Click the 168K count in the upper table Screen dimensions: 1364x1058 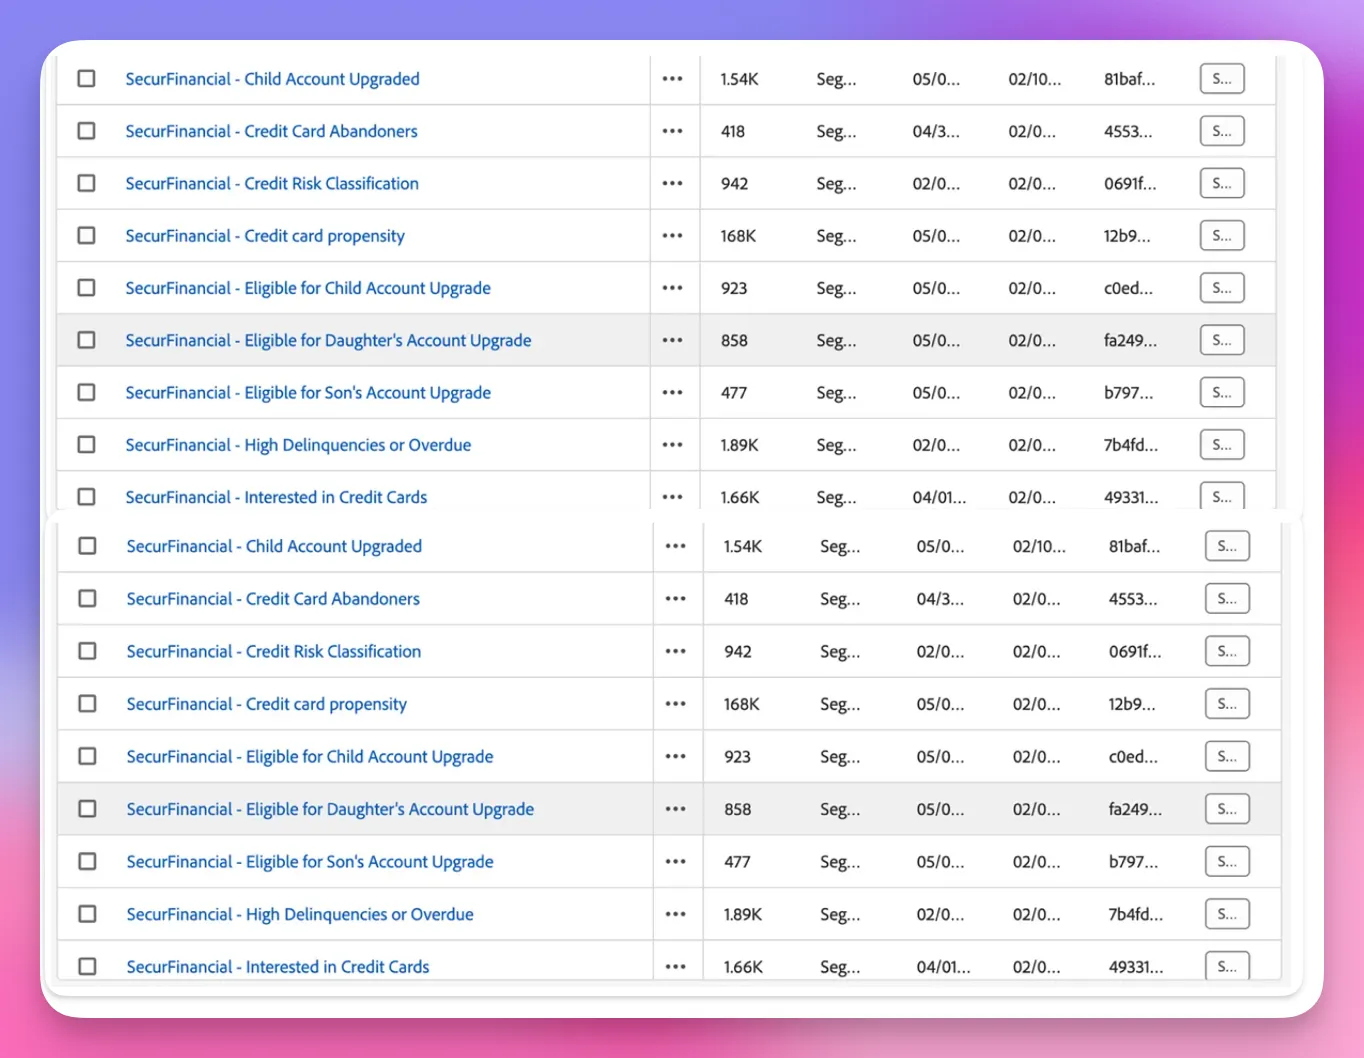(738, 236)
